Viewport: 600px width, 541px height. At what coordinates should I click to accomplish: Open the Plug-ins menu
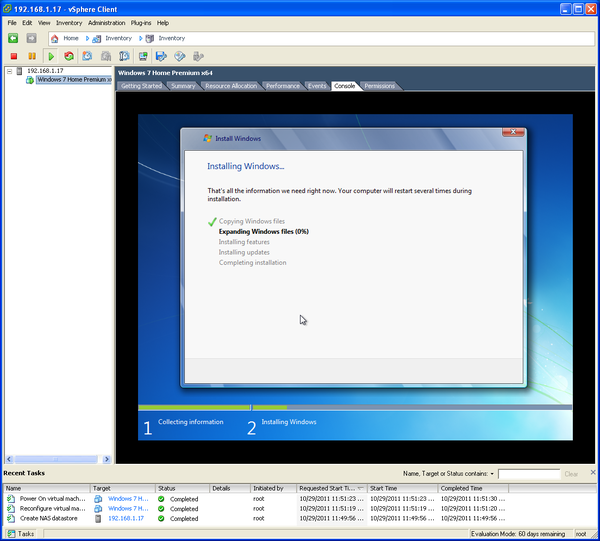[141, 22]
